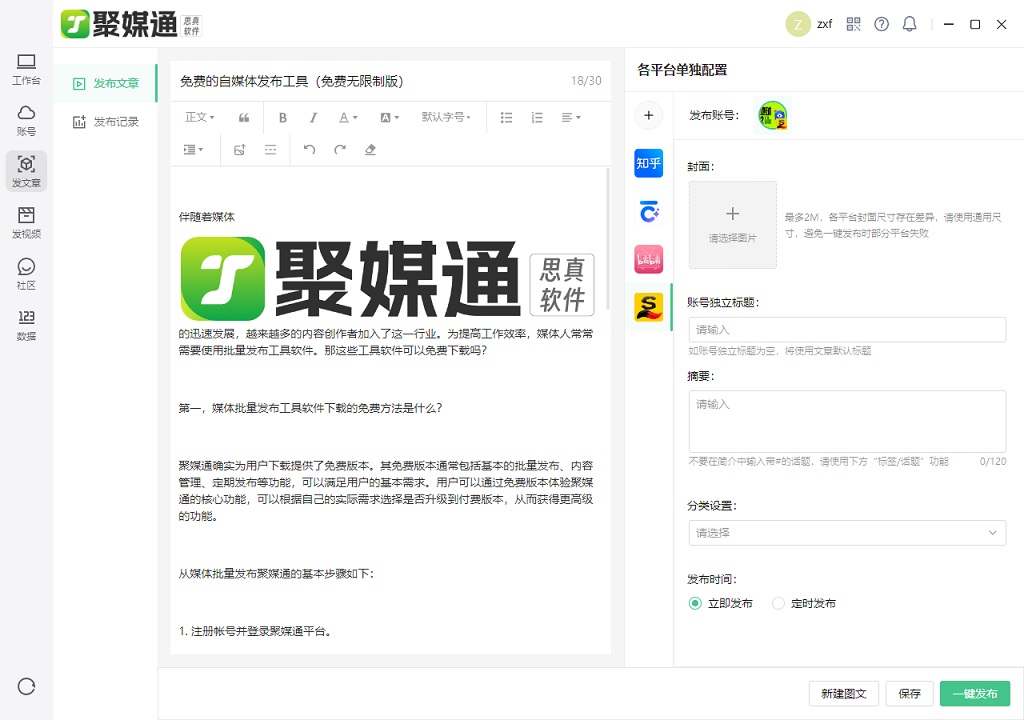Click the insert image icon in the toolbar
This screenshot has height=720, width=1024.
238,149
